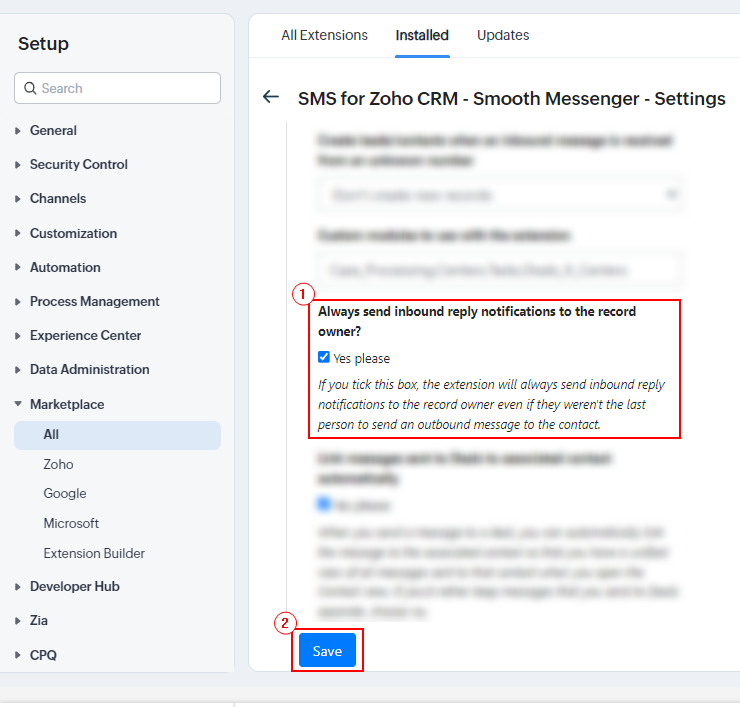Click the magnifier icon in the Setup search box

pyautogui.click(x=30, y=88)
